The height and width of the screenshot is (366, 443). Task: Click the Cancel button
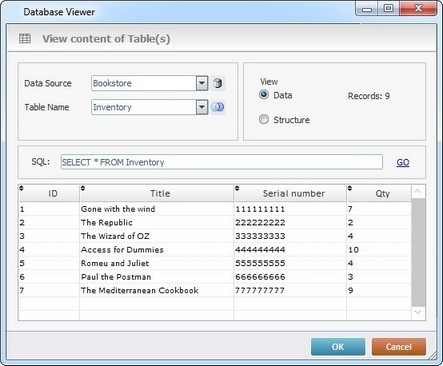click(x=399, y=347)
